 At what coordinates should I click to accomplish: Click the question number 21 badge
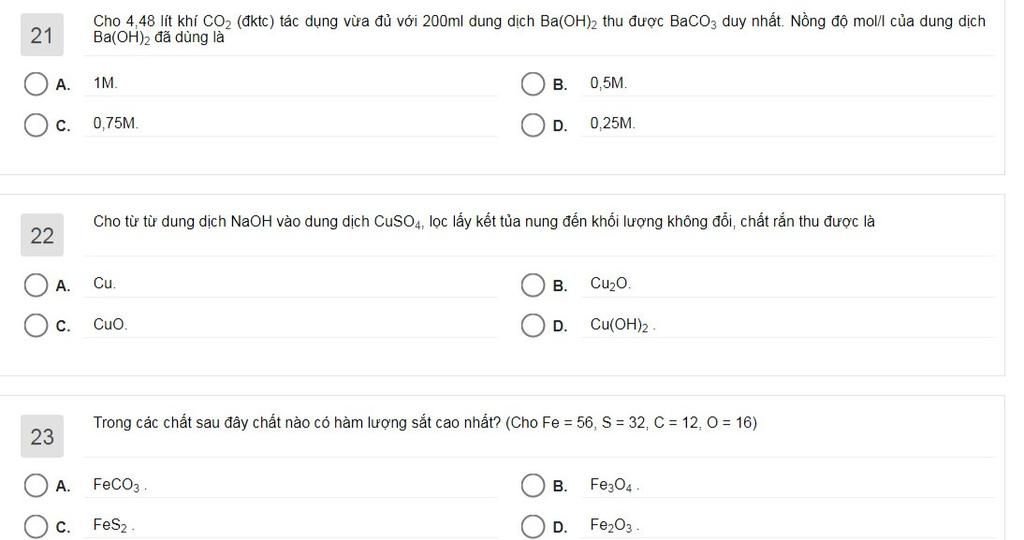(x=42, y=36)
